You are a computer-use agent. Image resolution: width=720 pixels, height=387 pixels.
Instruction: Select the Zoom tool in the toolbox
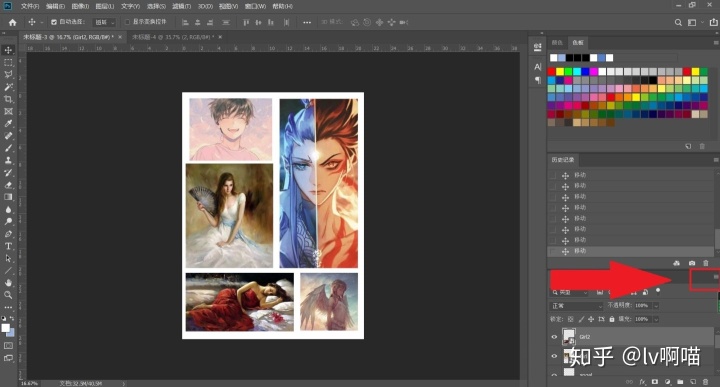click(x=8, y=295)
